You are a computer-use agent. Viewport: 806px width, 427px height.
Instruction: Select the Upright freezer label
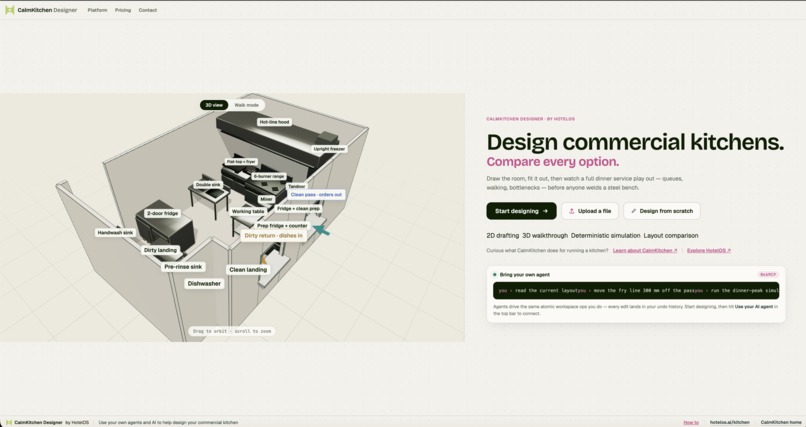click(329, 149)
